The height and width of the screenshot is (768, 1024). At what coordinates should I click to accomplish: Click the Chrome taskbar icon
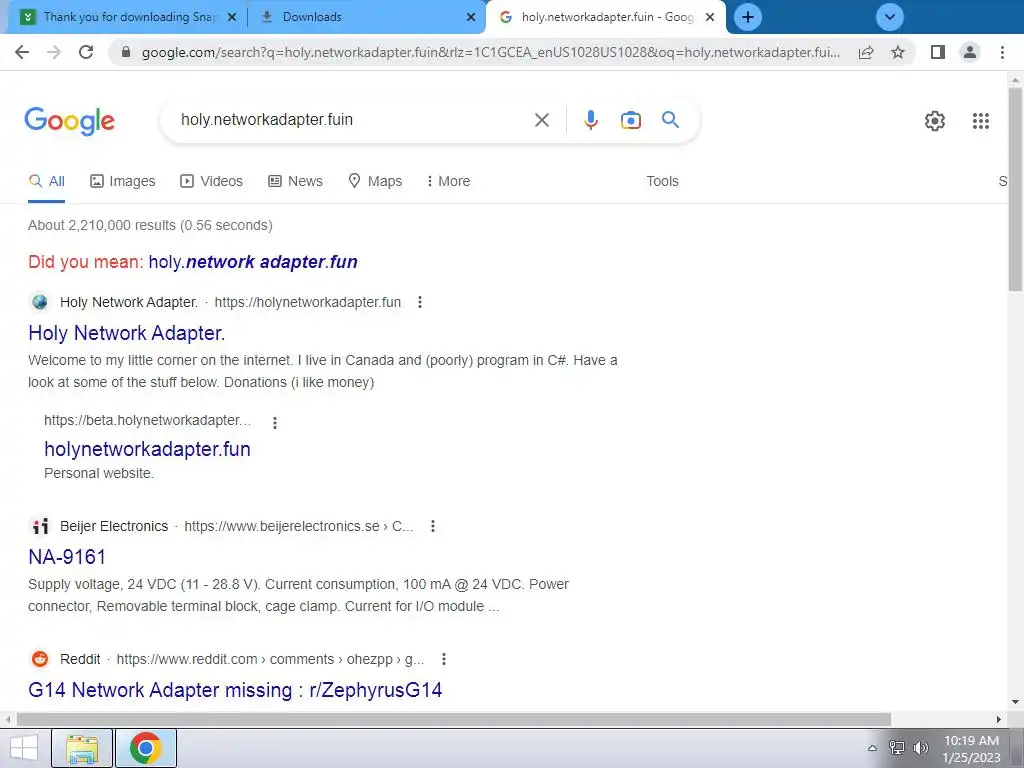(146, 748)
